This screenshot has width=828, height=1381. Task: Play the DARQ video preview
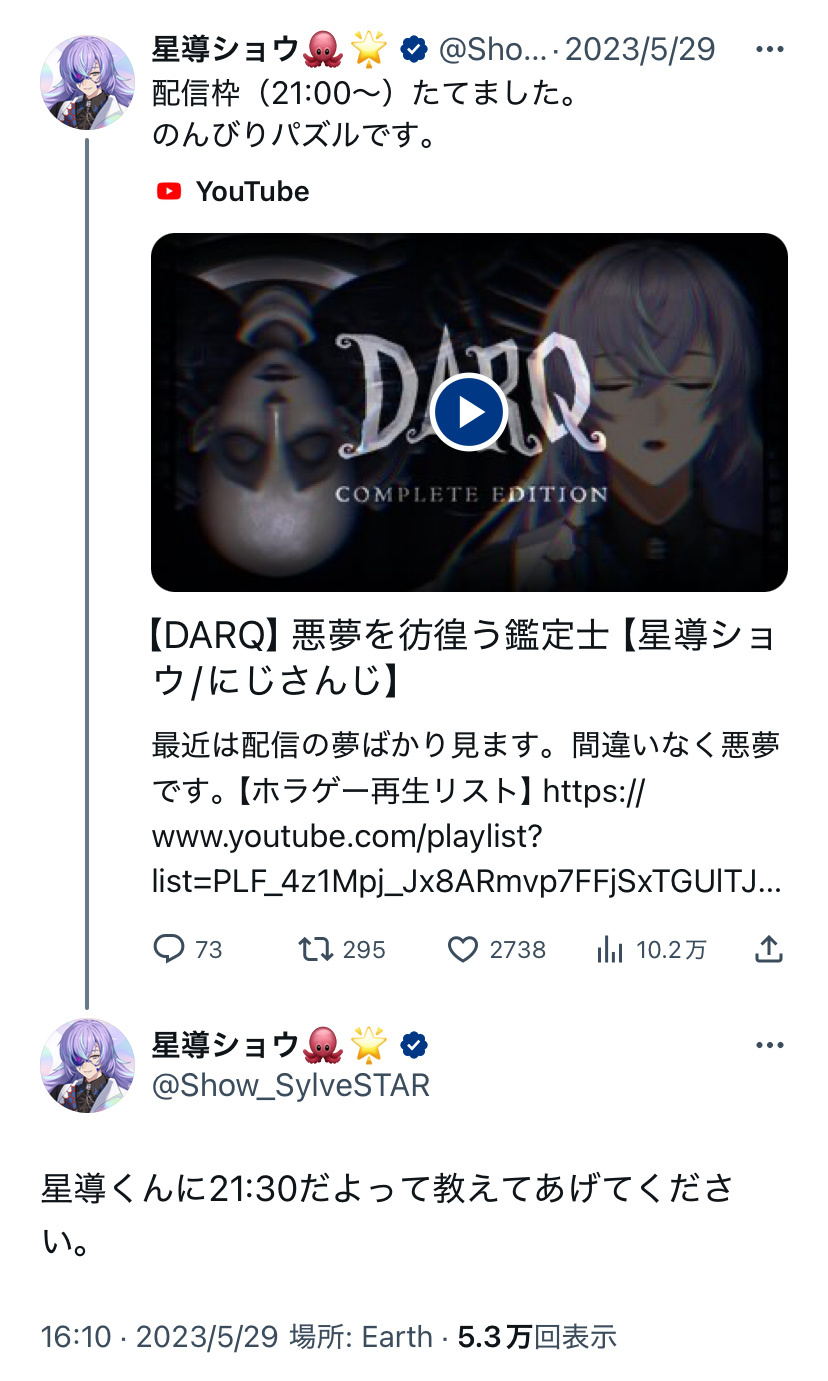(469, 412)
